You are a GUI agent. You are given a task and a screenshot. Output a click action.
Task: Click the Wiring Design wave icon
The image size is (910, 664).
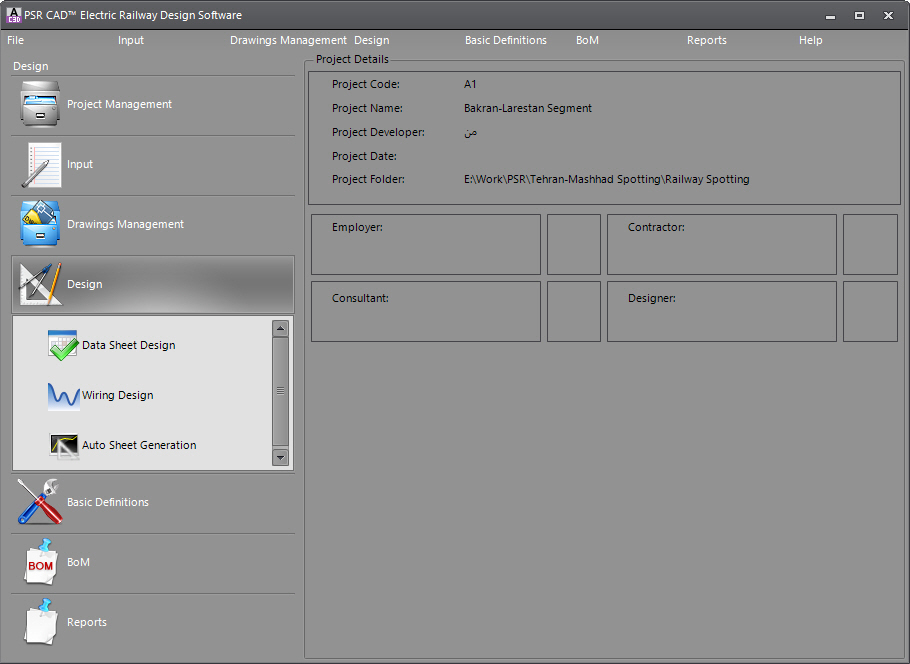click(63, 396)
